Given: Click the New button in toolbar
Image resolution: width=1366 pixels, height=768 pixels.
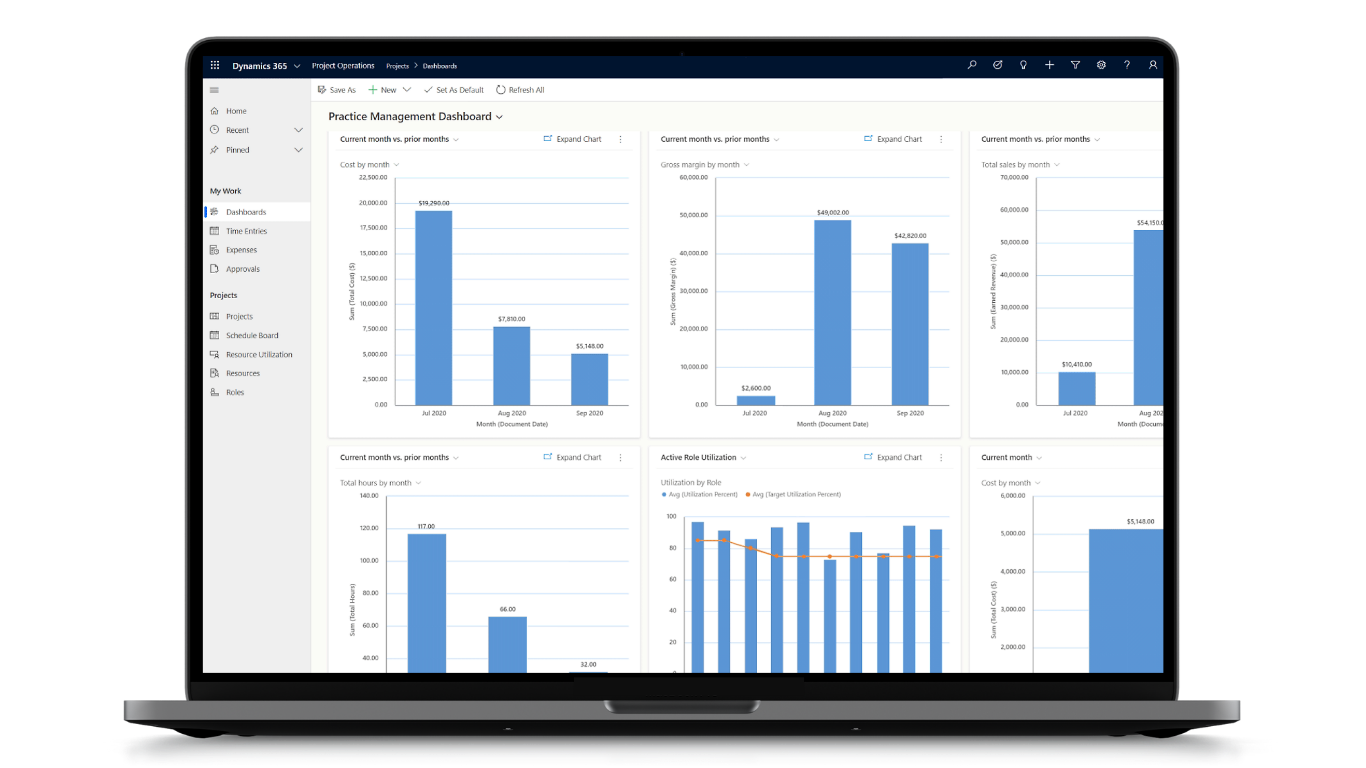Looking at the screenshot, I should (x=382, y=90).
